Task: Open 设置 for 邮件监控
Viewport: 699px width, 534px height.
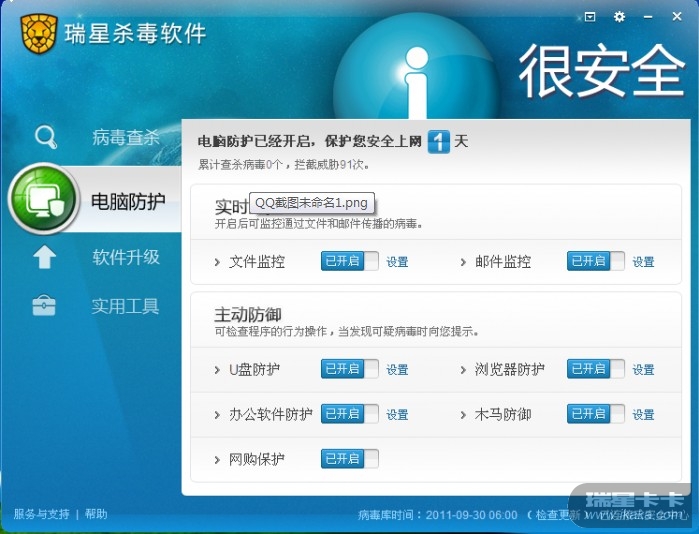Action: click(x=643, y=262)
